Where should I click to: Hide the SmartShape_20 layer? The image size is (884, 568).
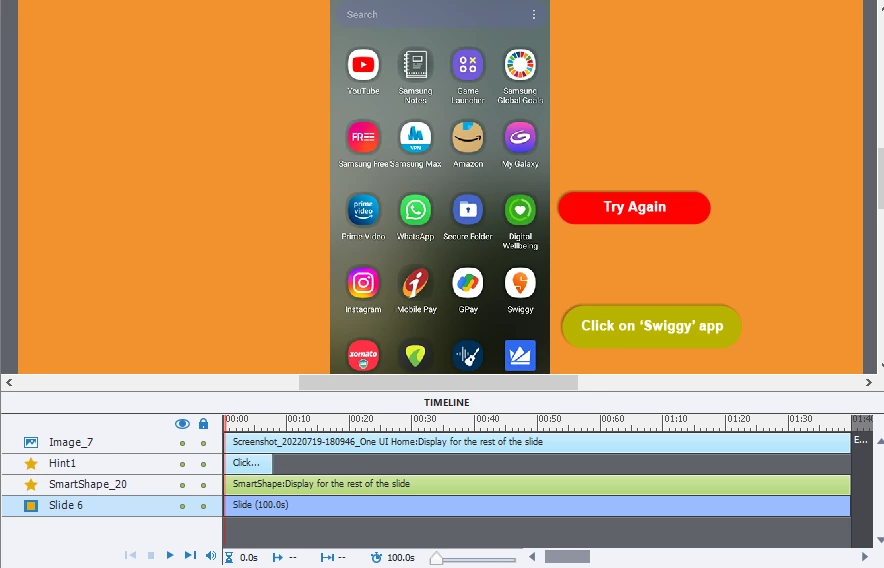pos(182,485)
